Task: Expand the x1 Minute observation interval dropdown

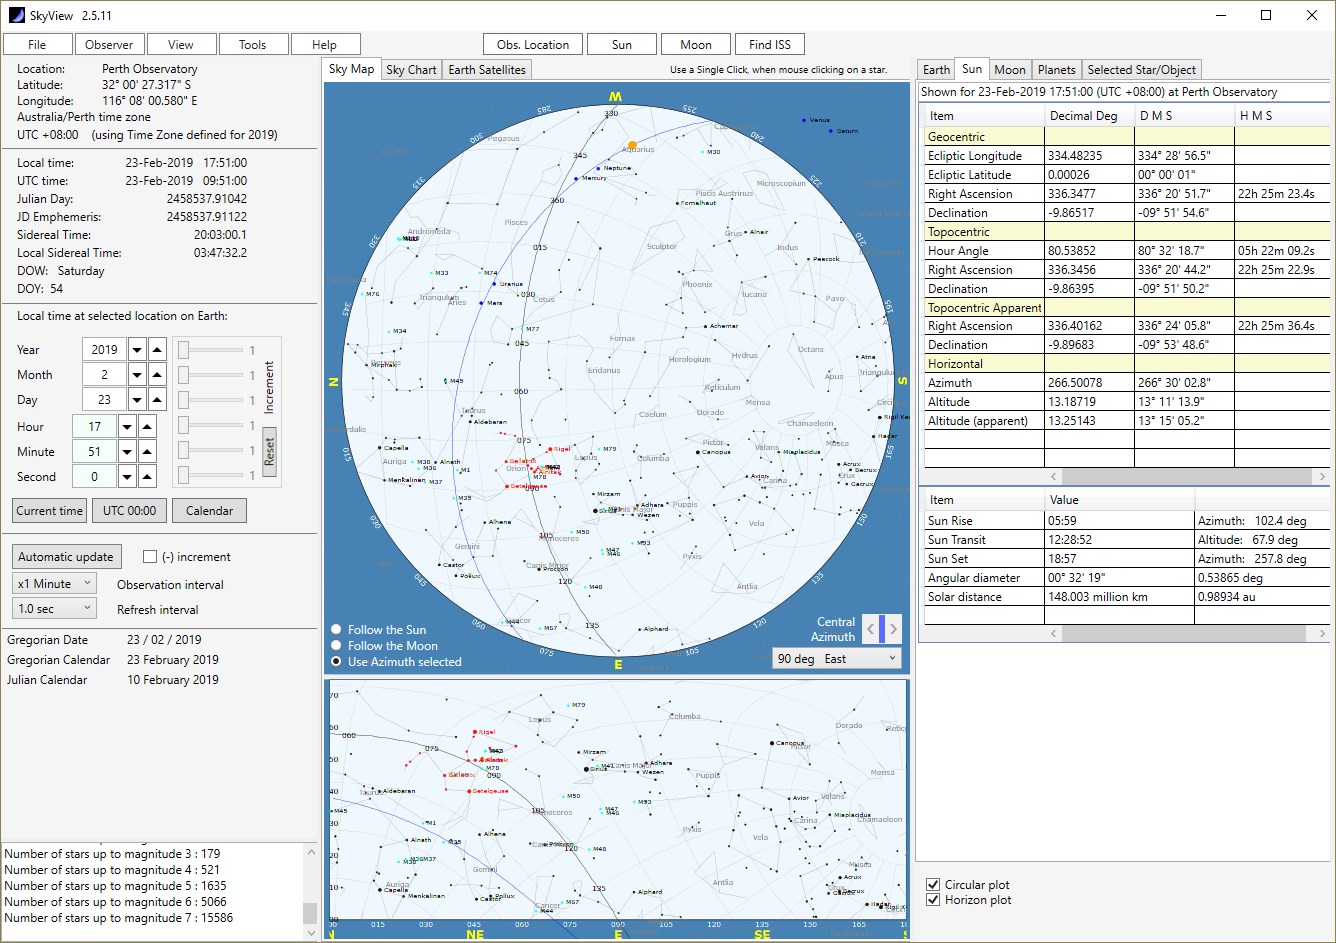Action: point(55,584)
